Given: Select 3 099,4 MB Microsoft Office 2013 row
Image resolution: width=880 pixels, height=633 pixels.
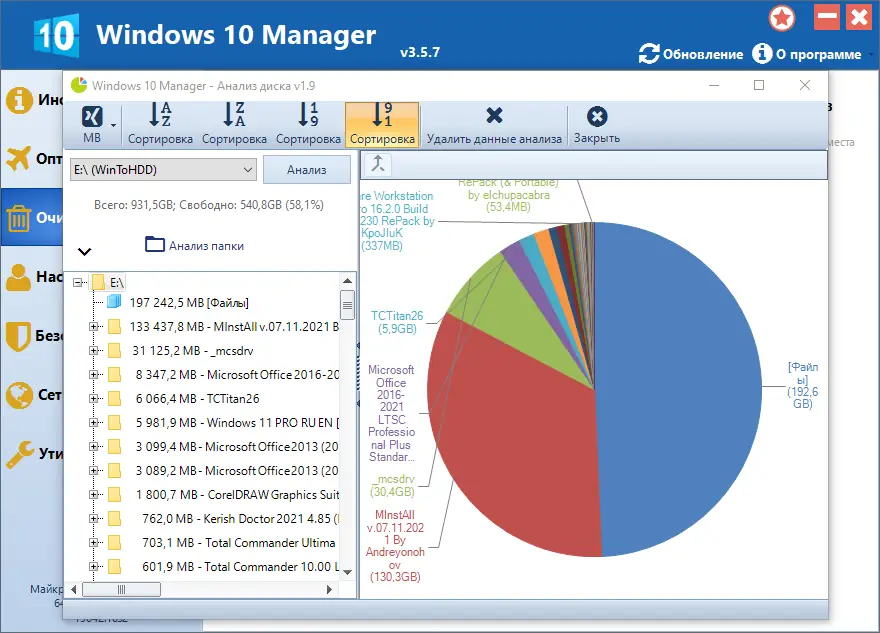Looking at the screenshot, I should [237, 447].
